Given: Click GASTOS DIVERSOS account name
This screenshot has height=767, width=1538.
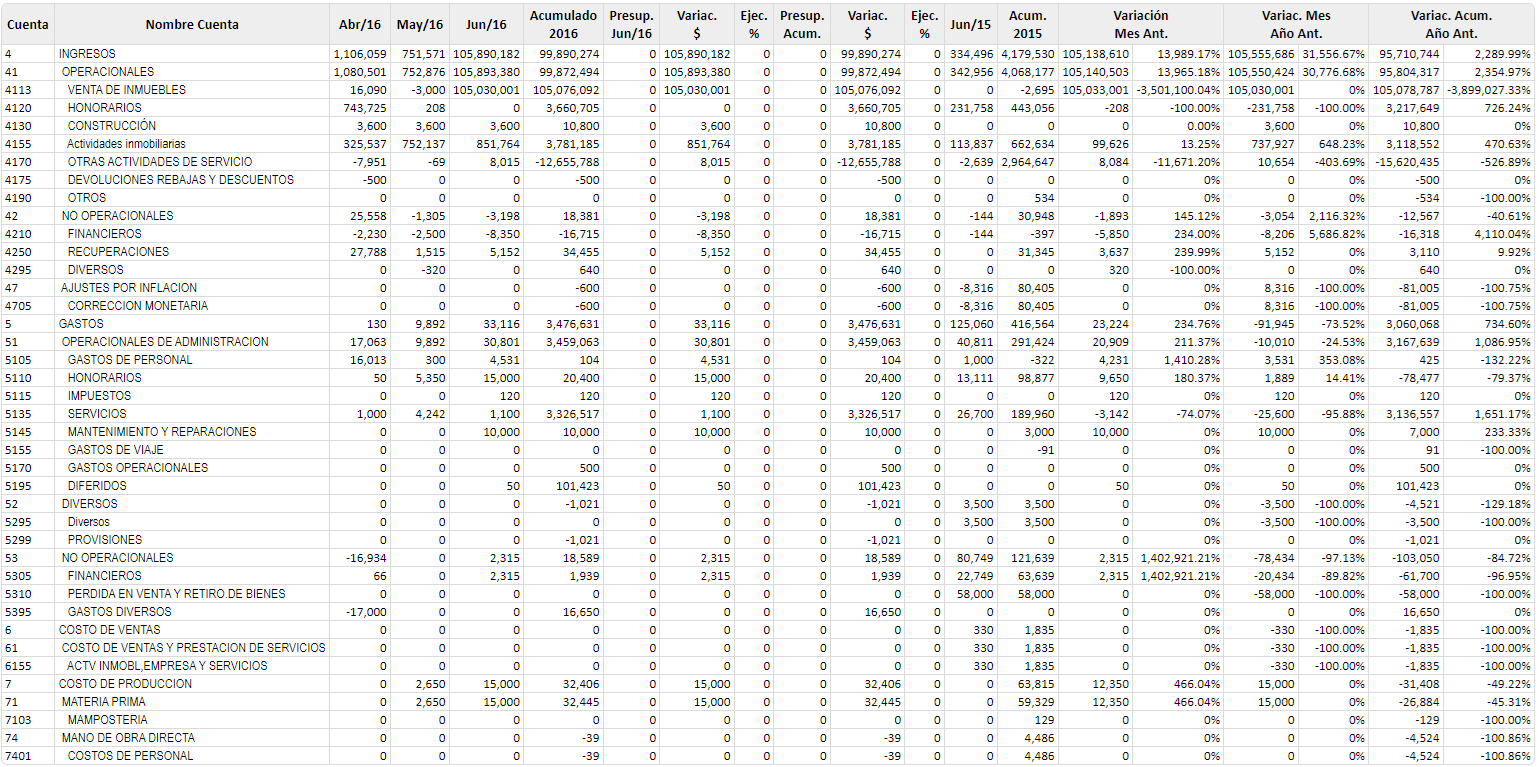Looking at the screenshot, I should 119,612.
